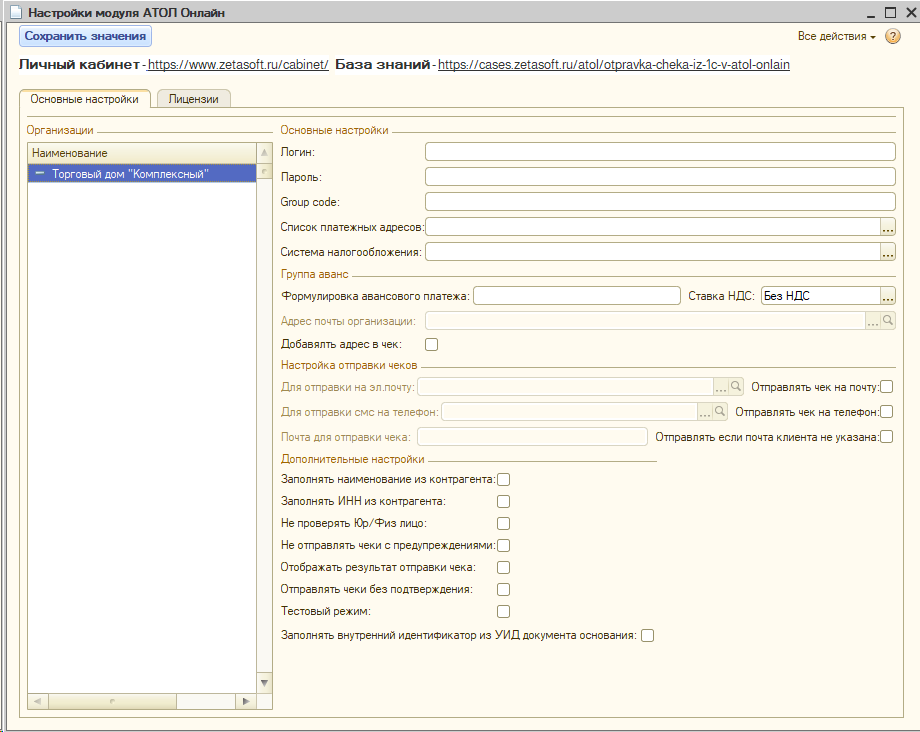Check 'Заполнять ИНН из контрагента'
The height and width of the screenshot is (732, 920).
point(503,501)
